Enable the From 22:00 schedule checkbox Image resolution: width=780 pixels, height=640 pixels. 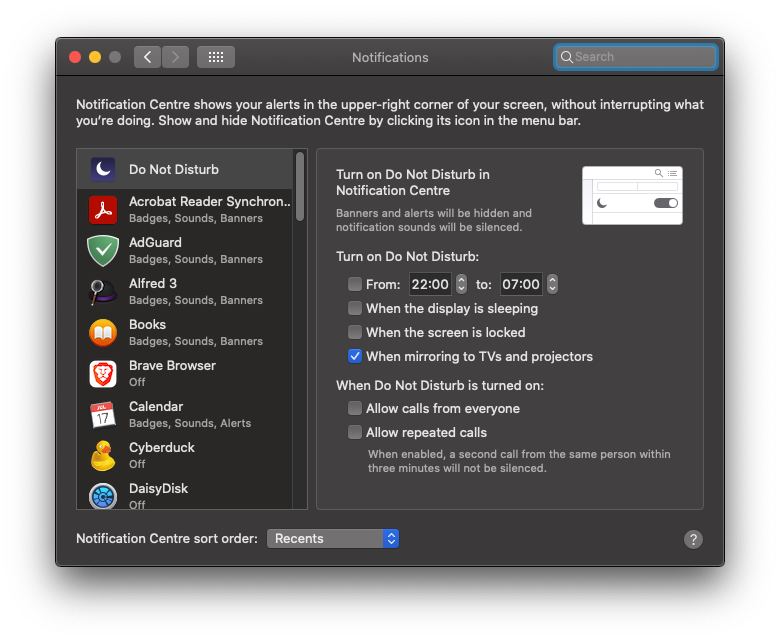pos(355,284)
